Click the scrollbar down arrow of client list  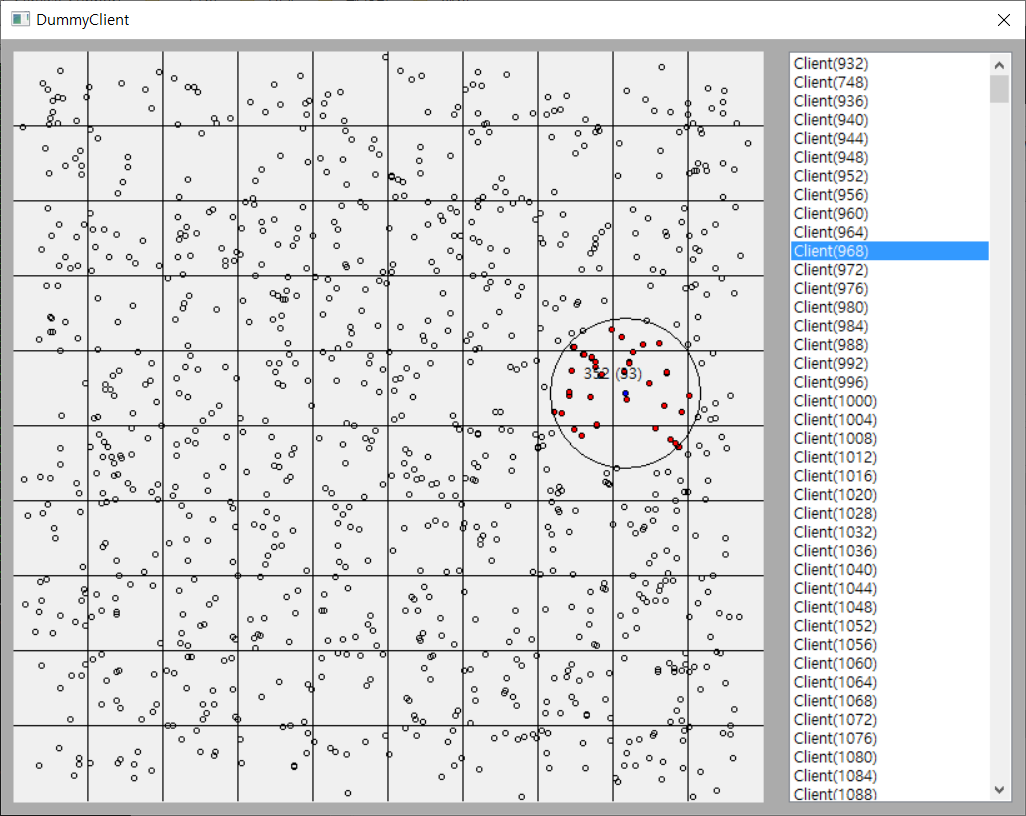999,789
